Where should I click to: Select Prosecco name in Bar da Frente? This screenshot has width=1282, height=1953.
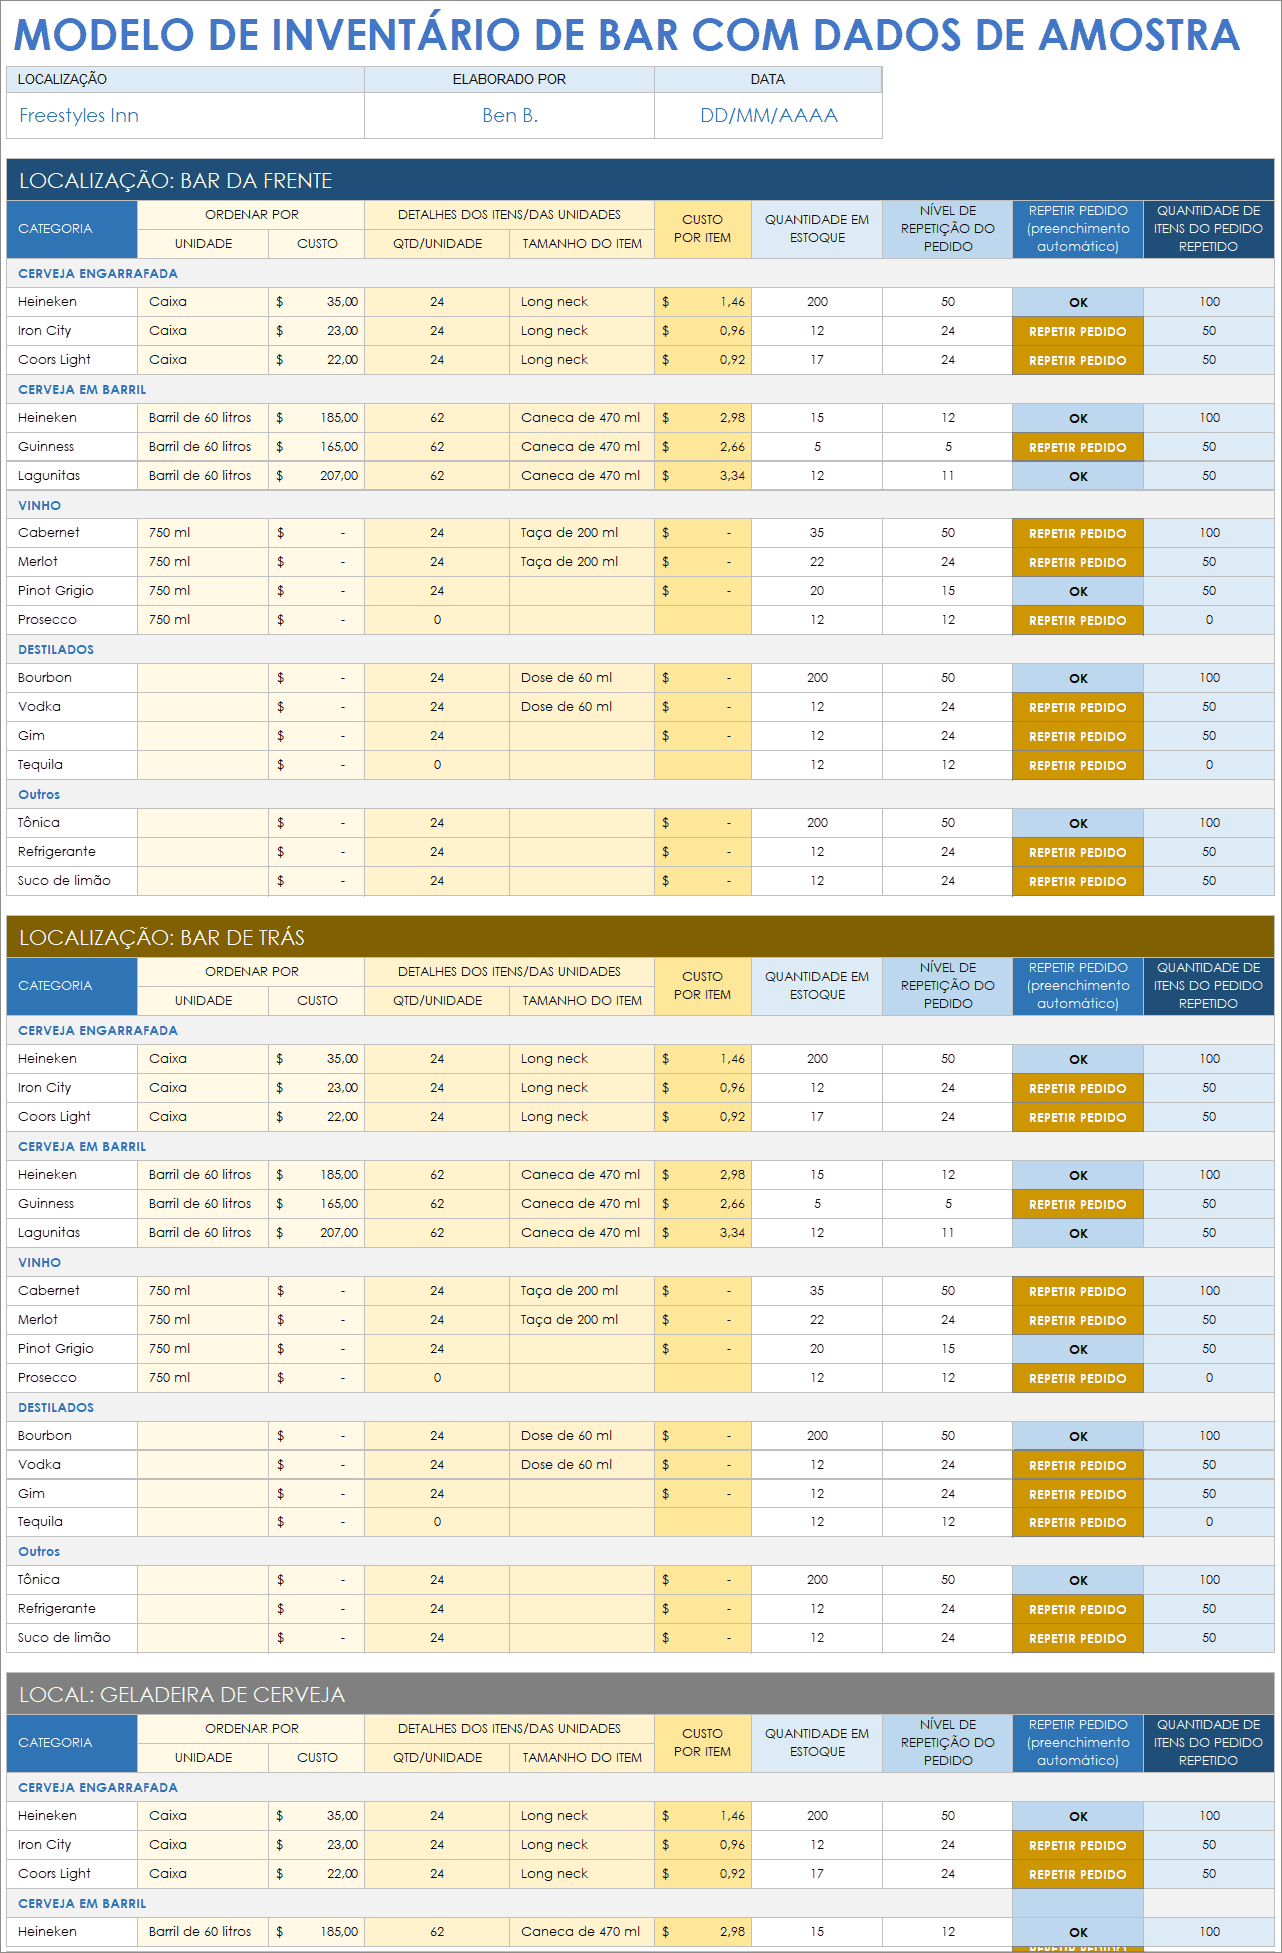click(x=47, y=620)
